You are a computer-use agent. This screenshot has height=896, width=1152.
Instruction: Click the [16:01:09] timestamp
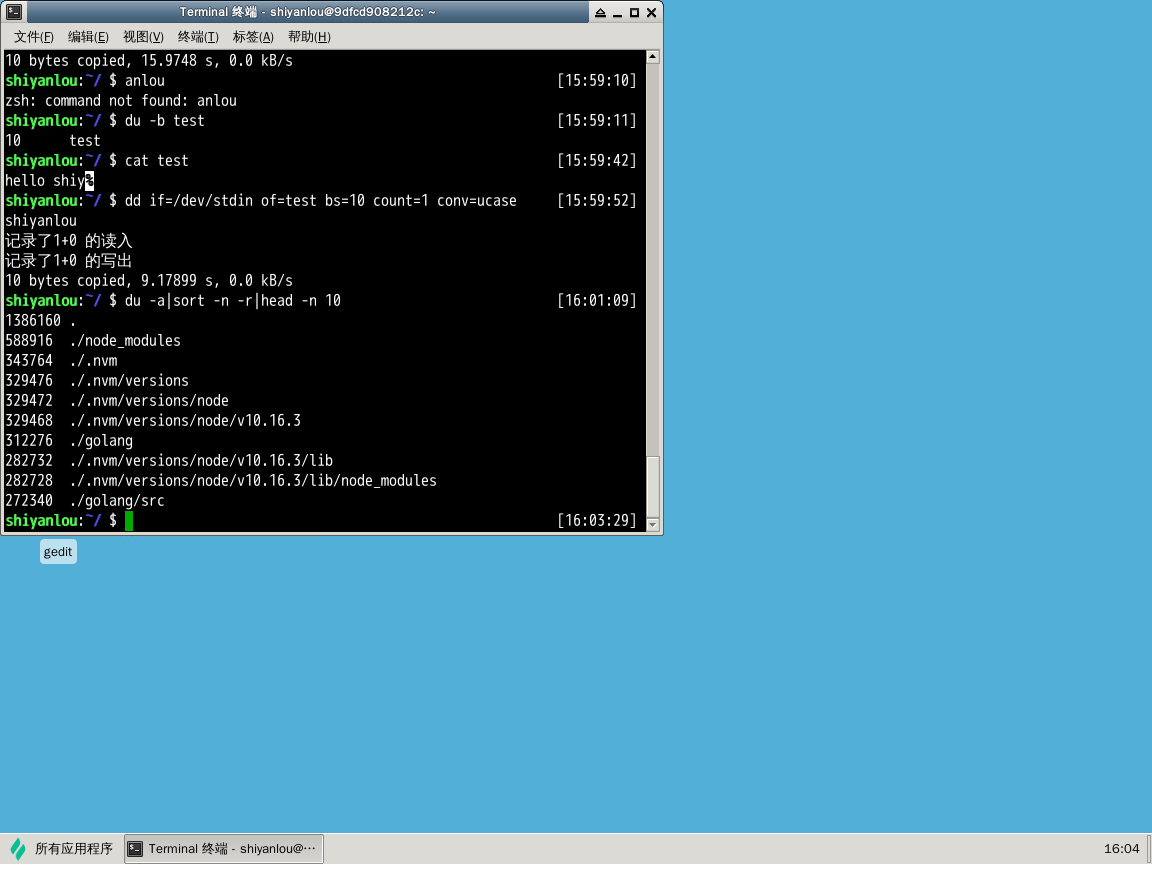click(597, 300)
